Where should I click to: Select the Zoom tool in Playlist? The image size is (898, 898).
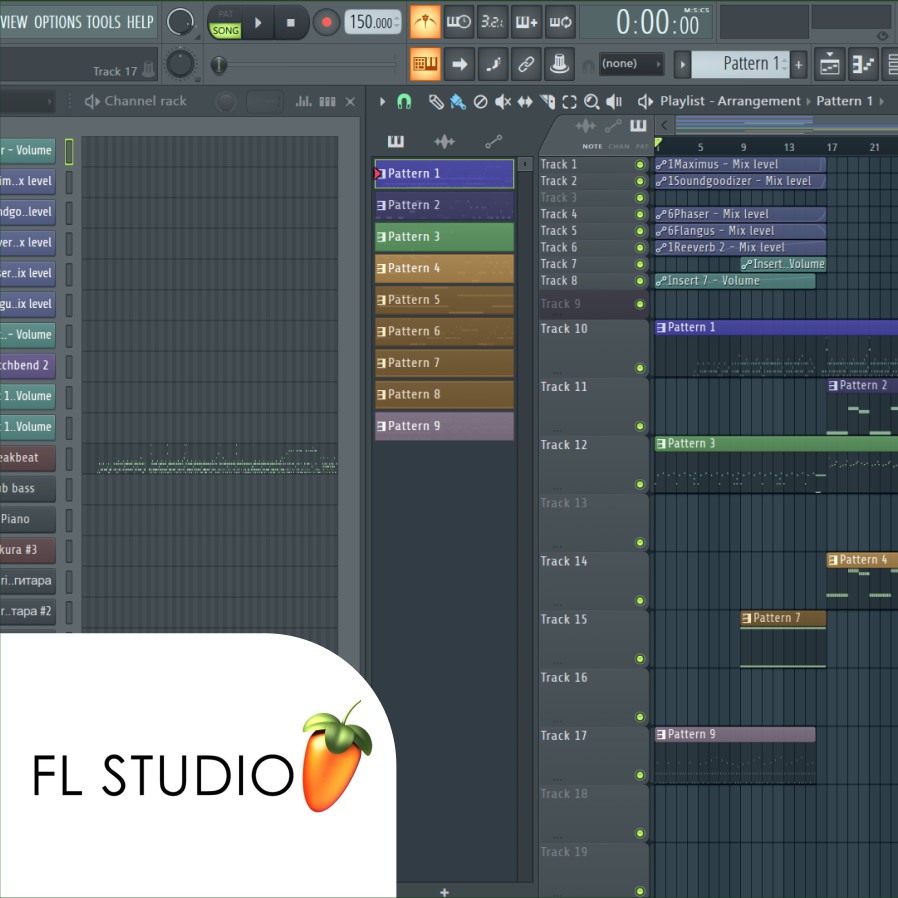pyautogui.click(x=592, y=102)
